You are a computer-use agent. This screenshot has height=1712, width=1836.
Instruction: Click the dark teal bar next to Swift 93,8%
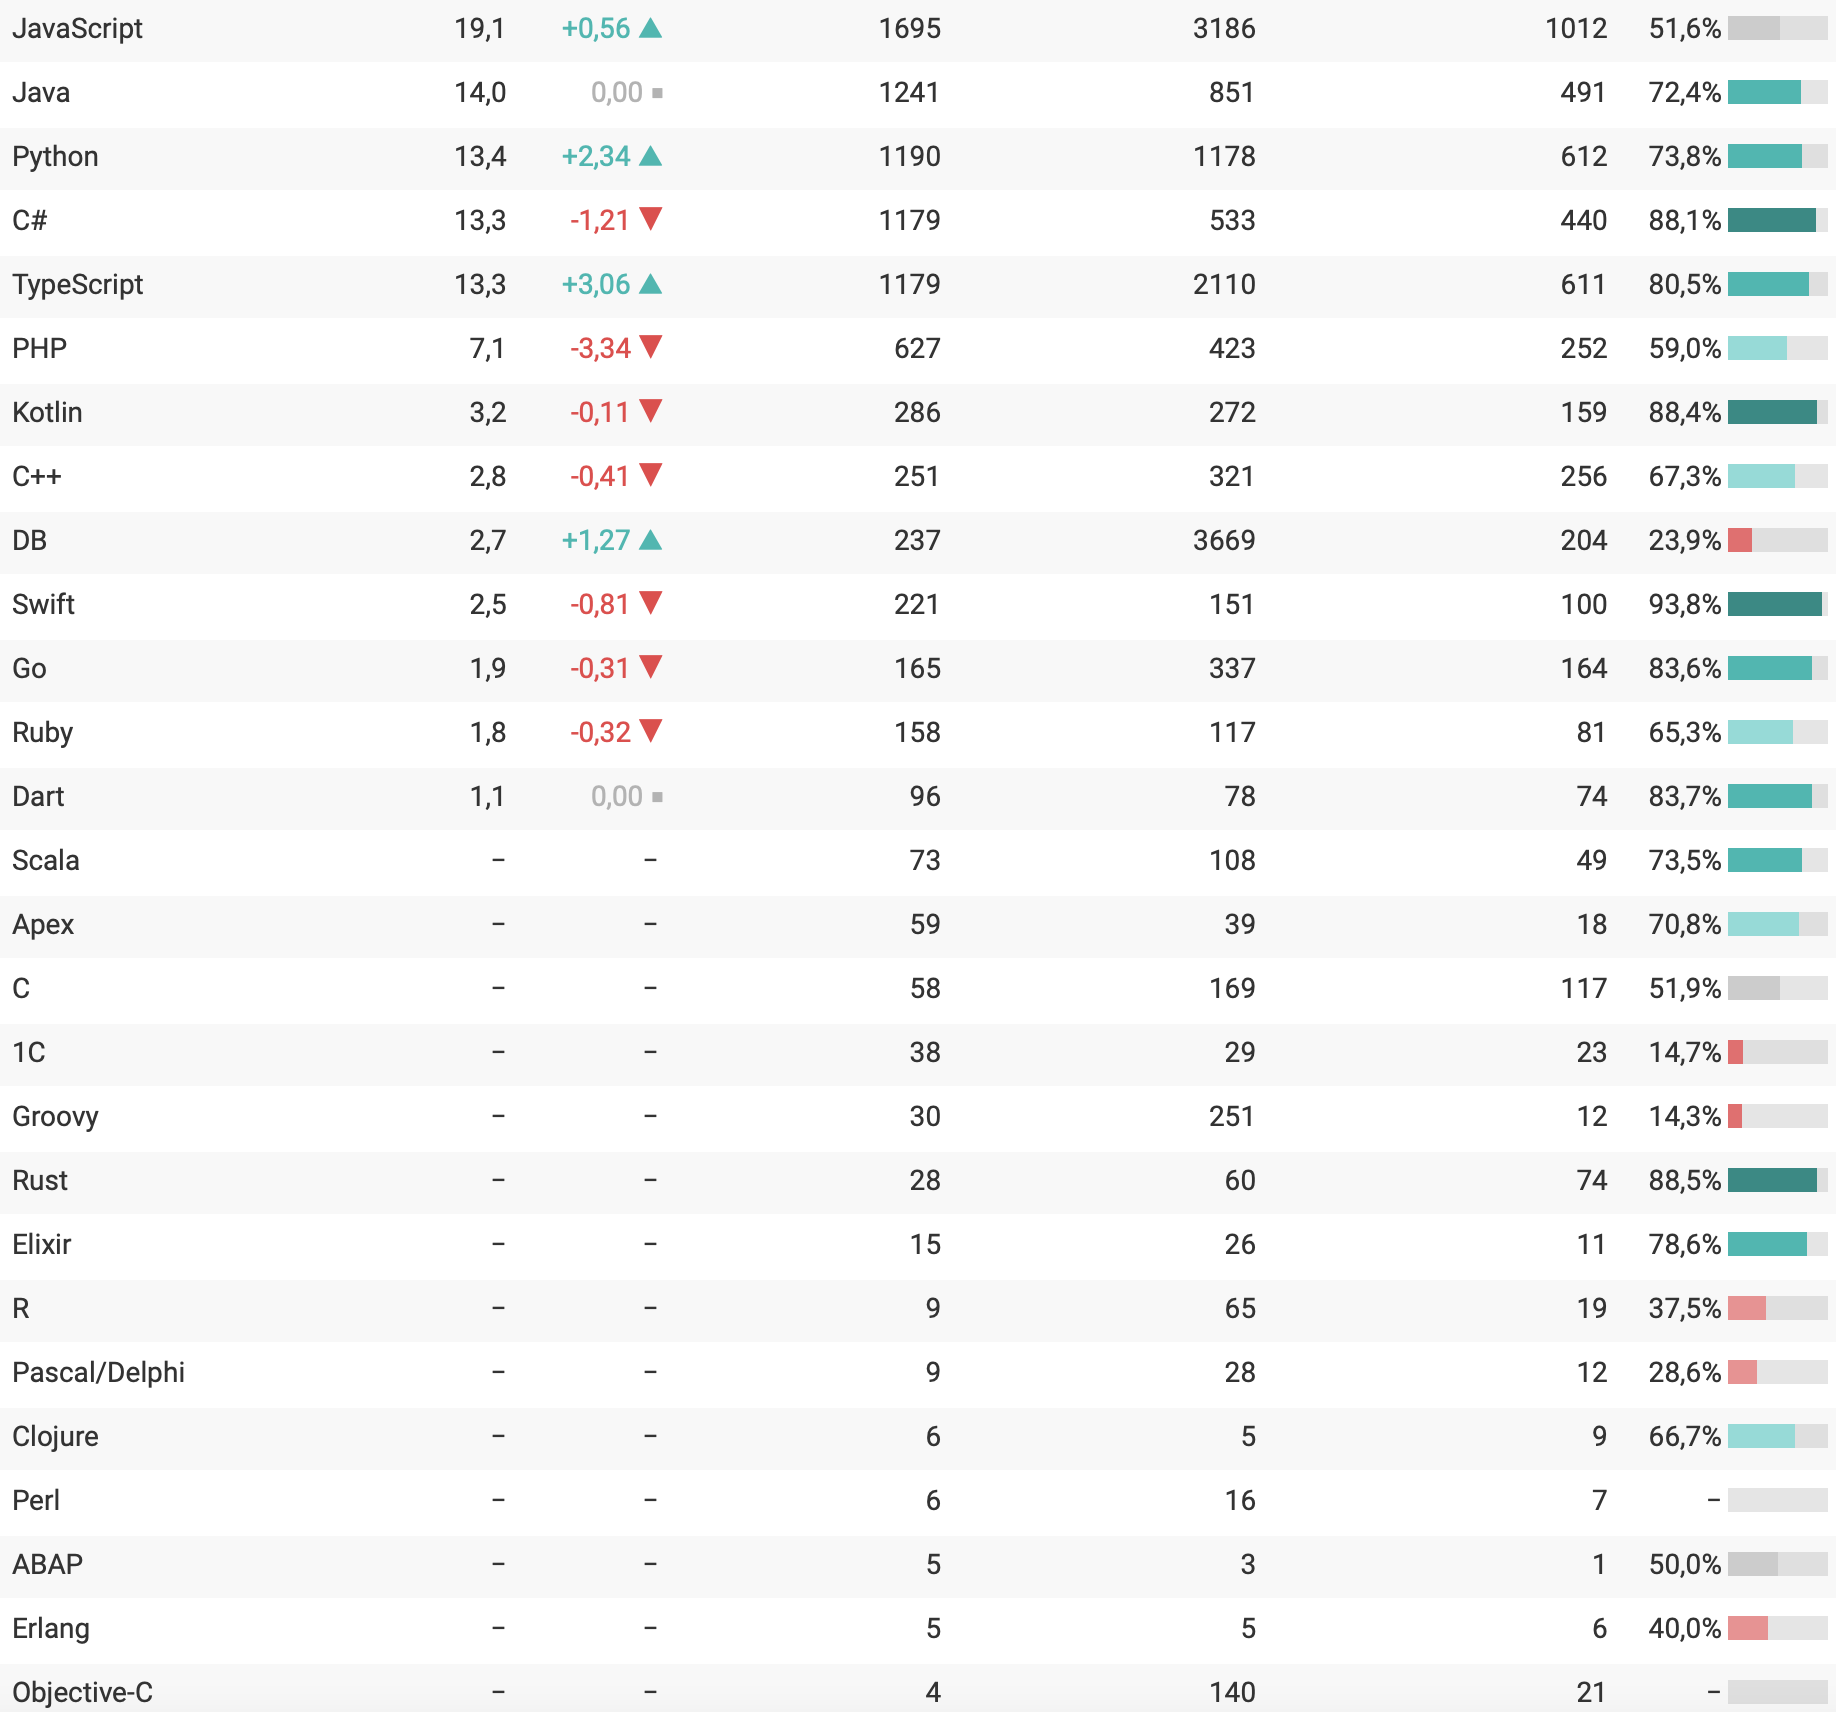tap(1777, 604)
